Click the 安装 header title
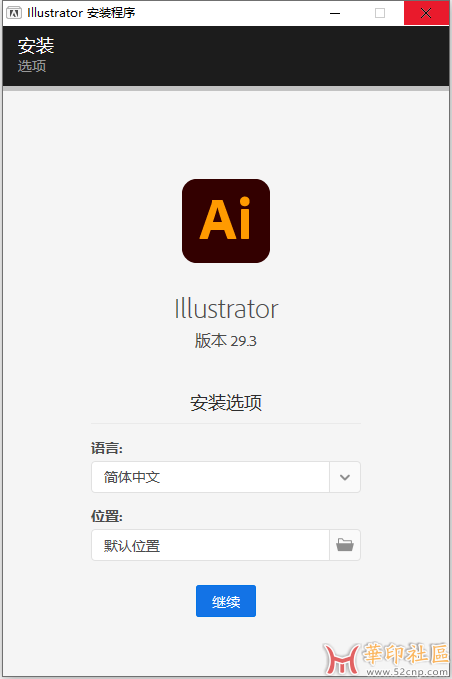452x679 pixels. 36,46
